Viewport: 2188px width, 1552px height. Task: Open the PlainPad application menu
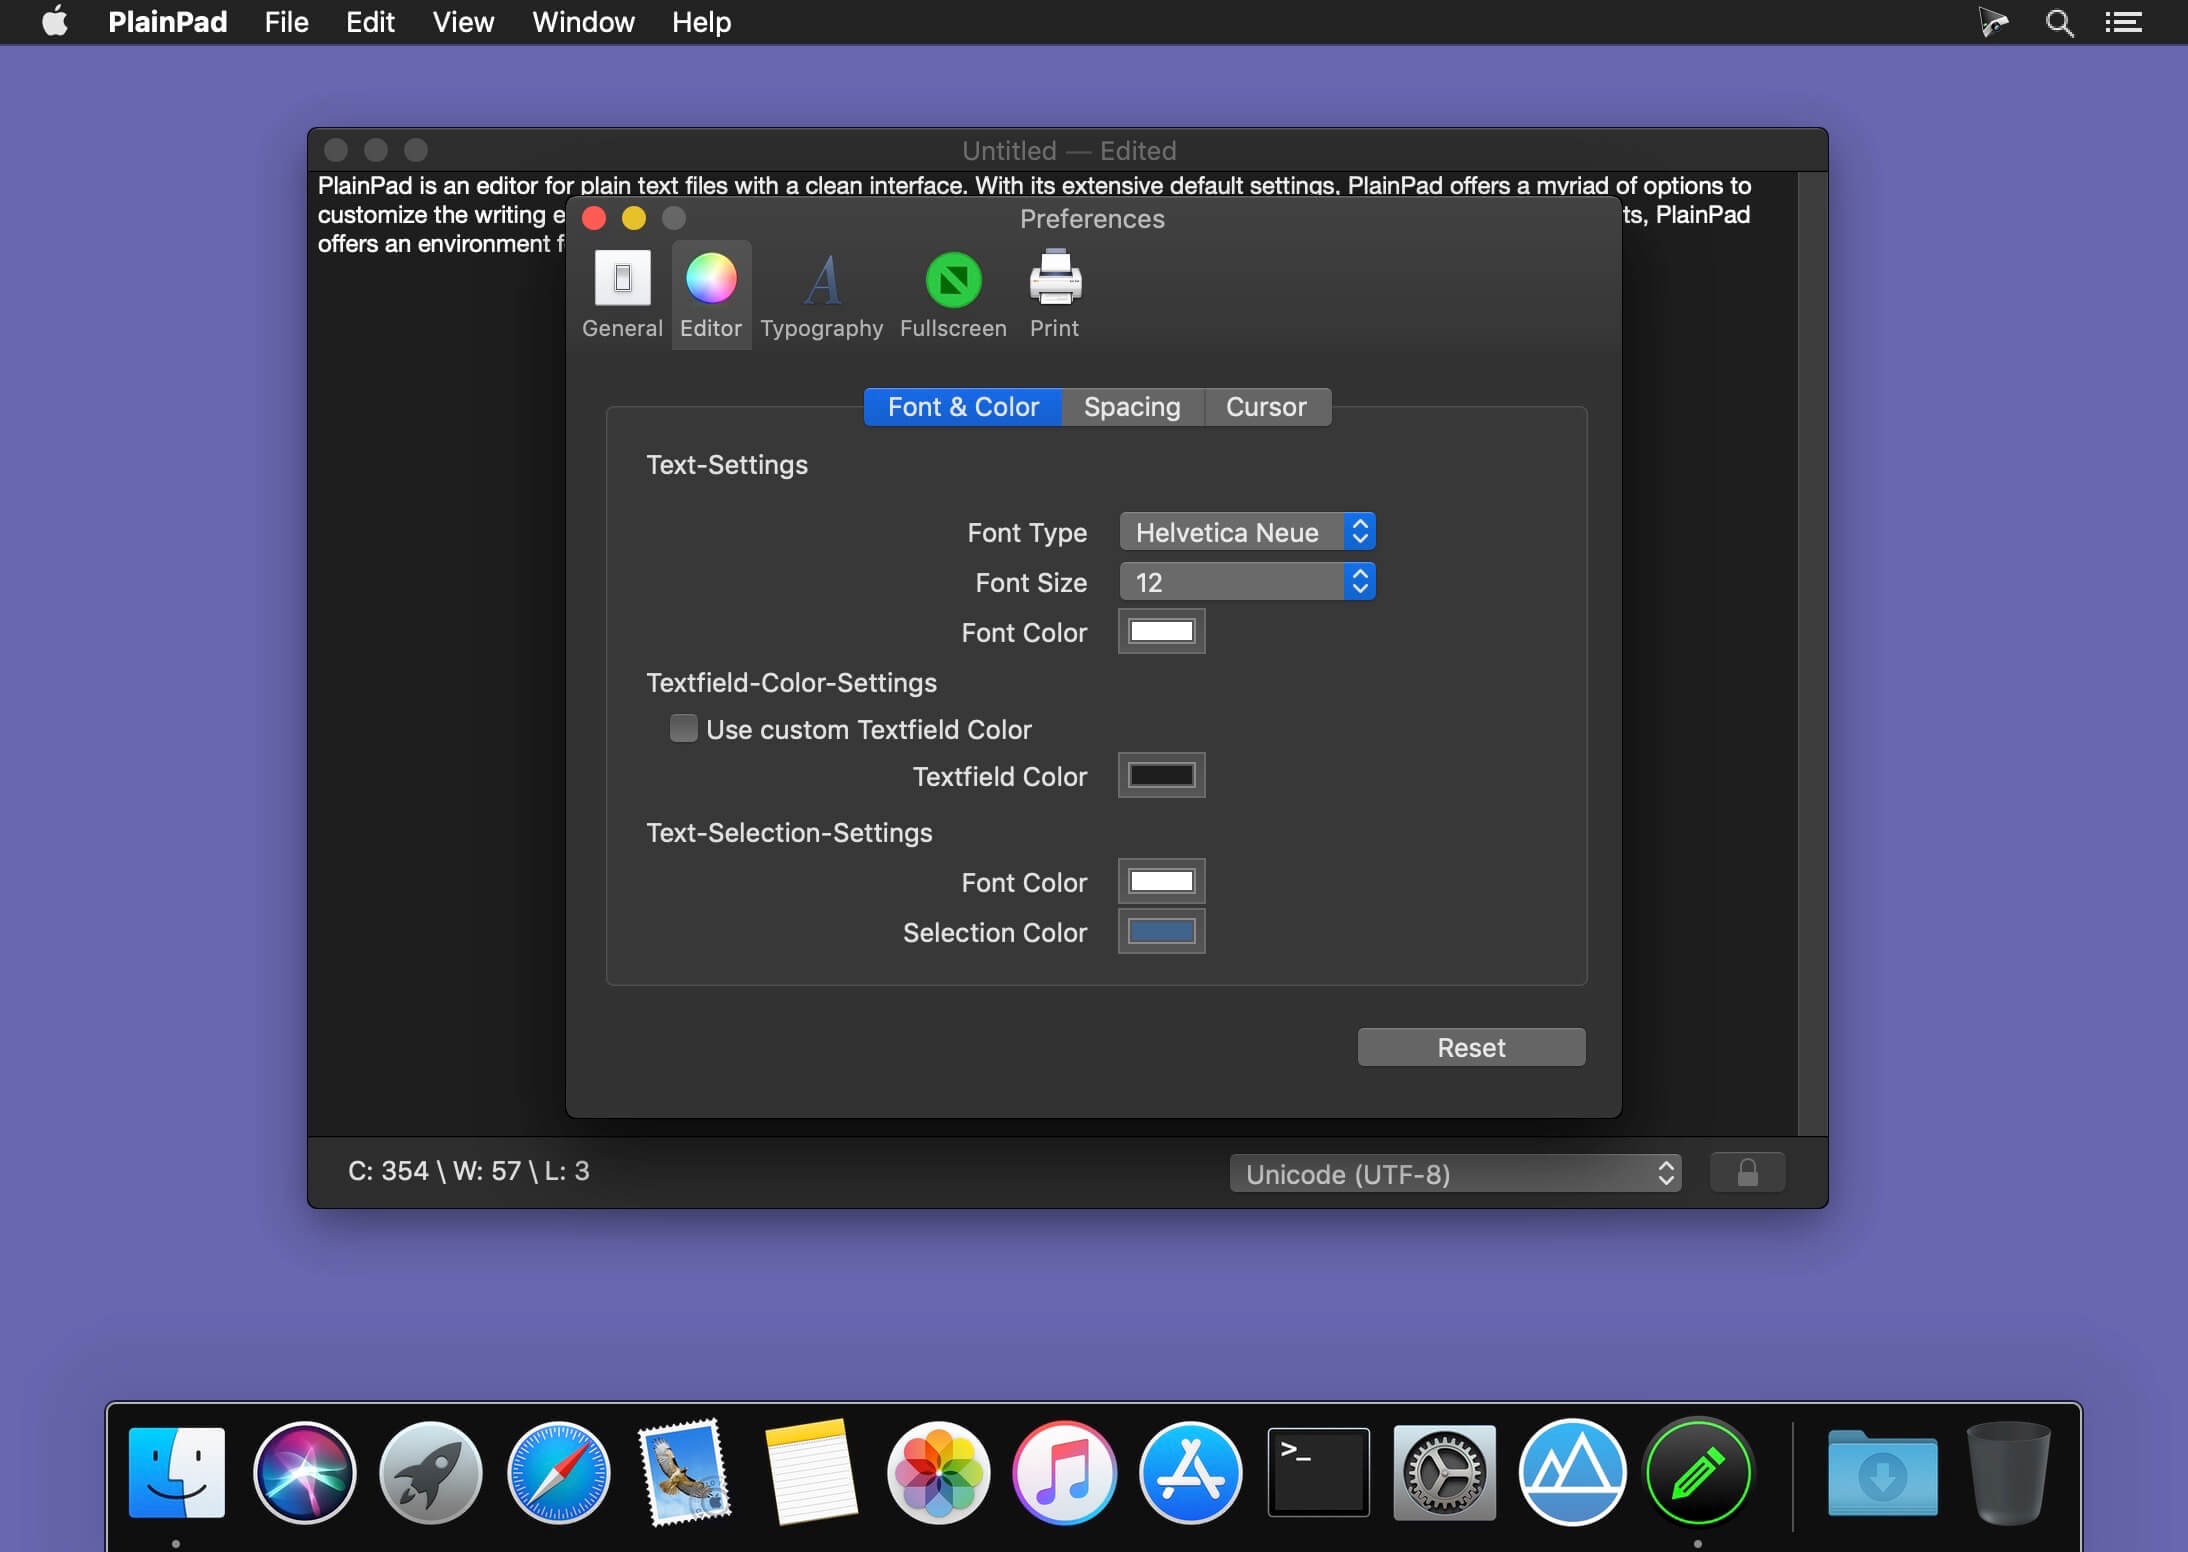pos(167,22)
